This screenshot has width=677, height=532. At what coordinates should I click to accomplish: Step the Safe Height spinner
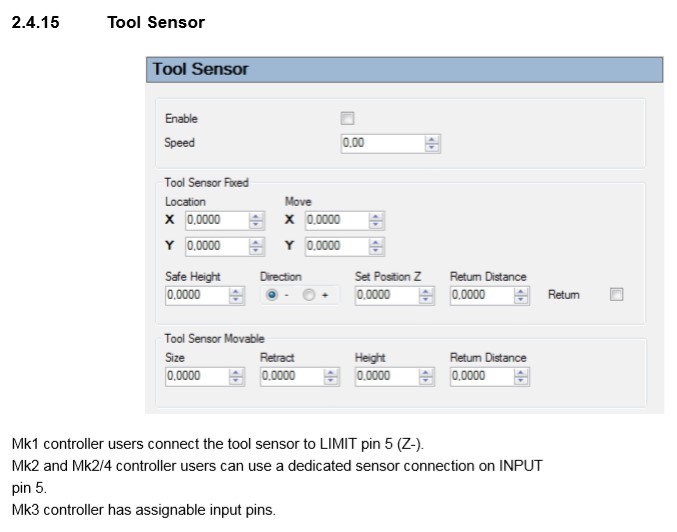[x=237, y=295]
